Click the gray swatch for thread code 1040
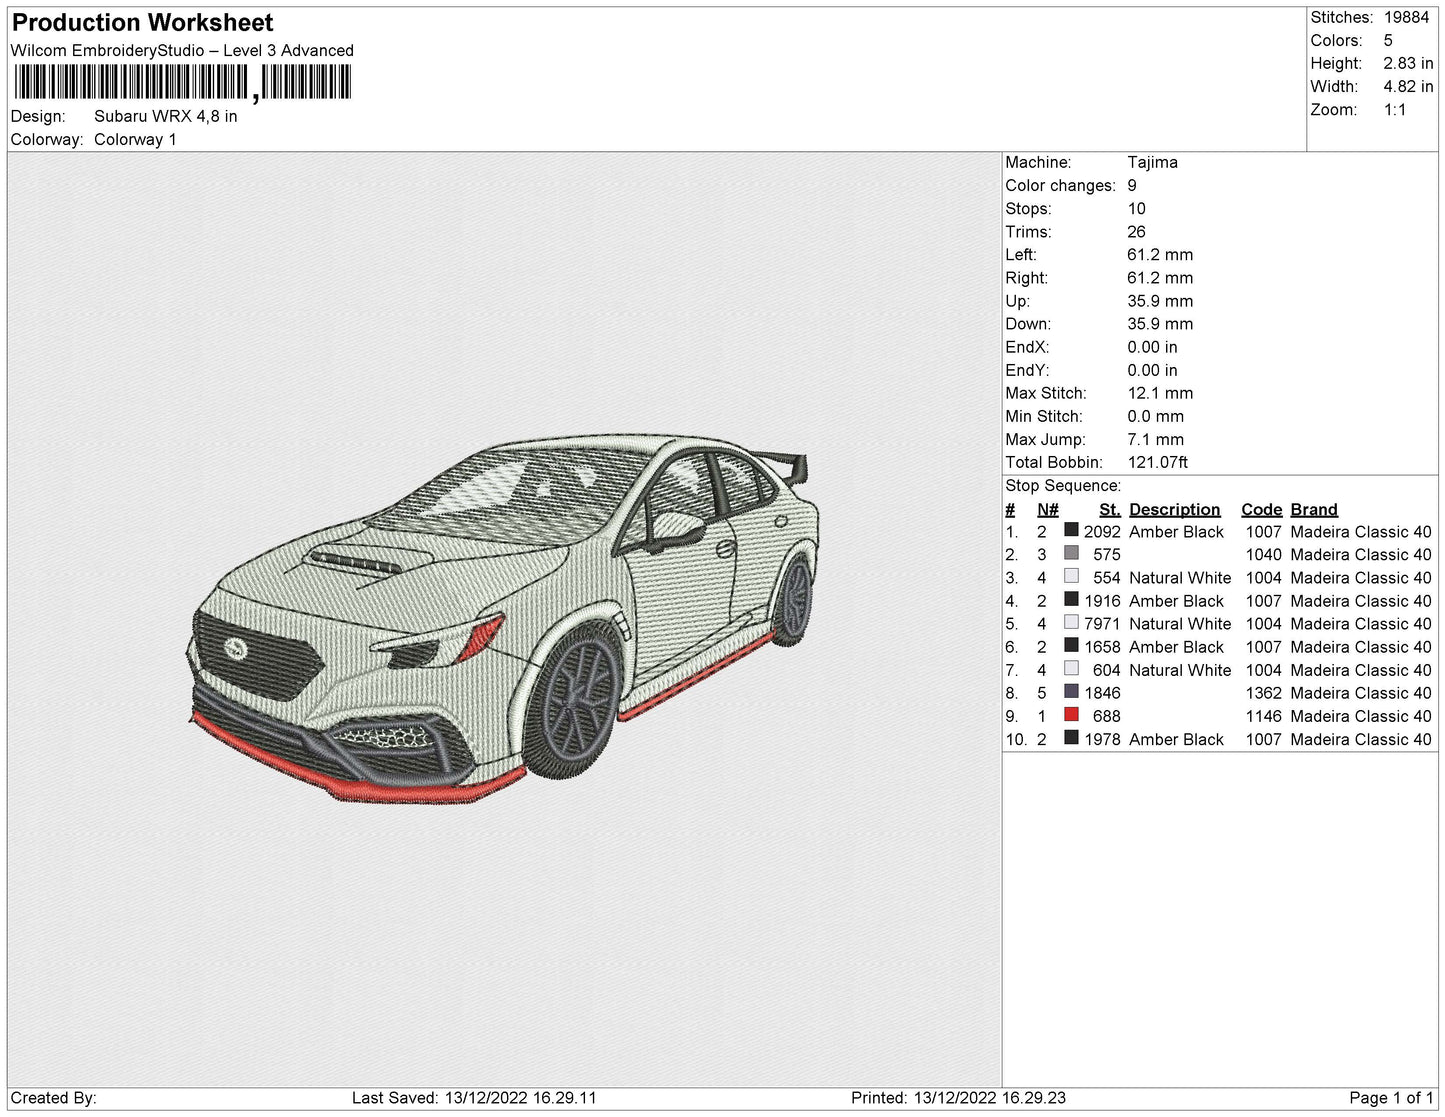This screenshot has height=1117, width=1445. click(x=1071, y=553)
